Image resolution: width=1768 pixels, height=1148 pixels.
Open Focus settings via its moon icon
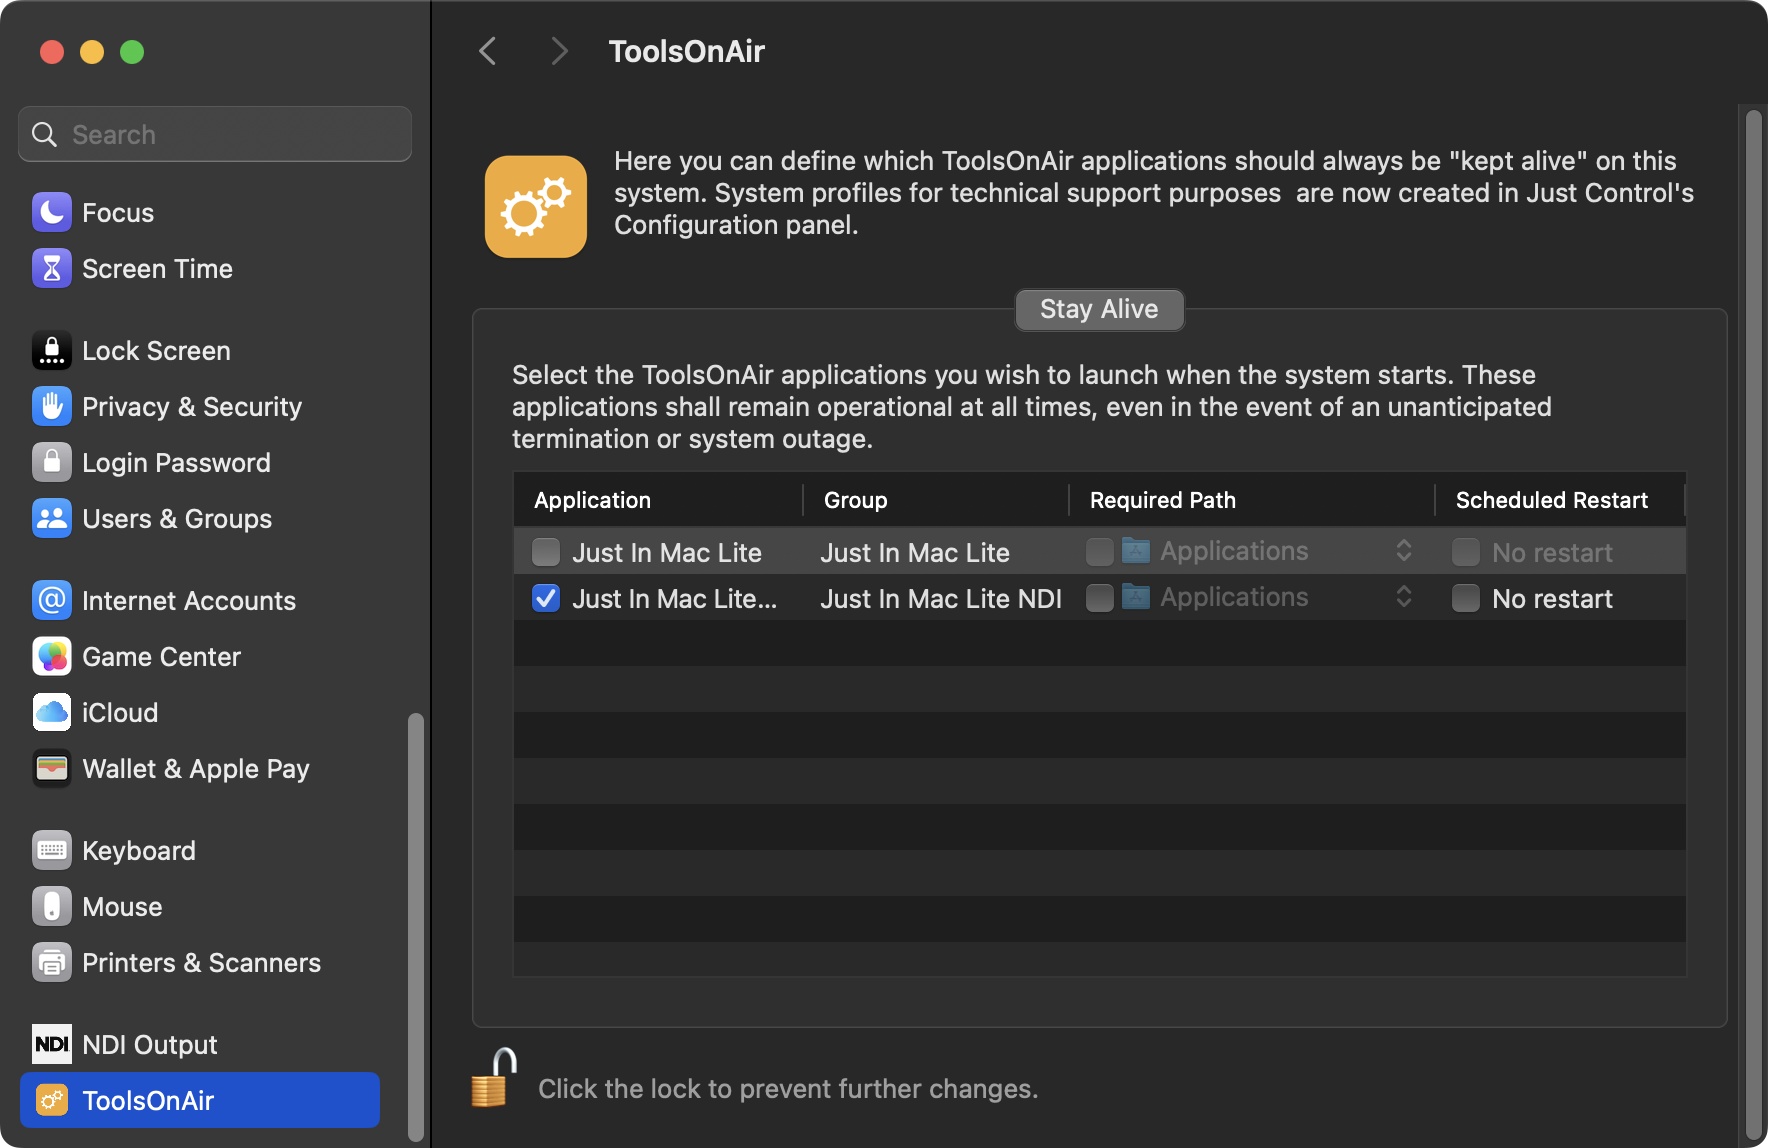pos(52,212)
